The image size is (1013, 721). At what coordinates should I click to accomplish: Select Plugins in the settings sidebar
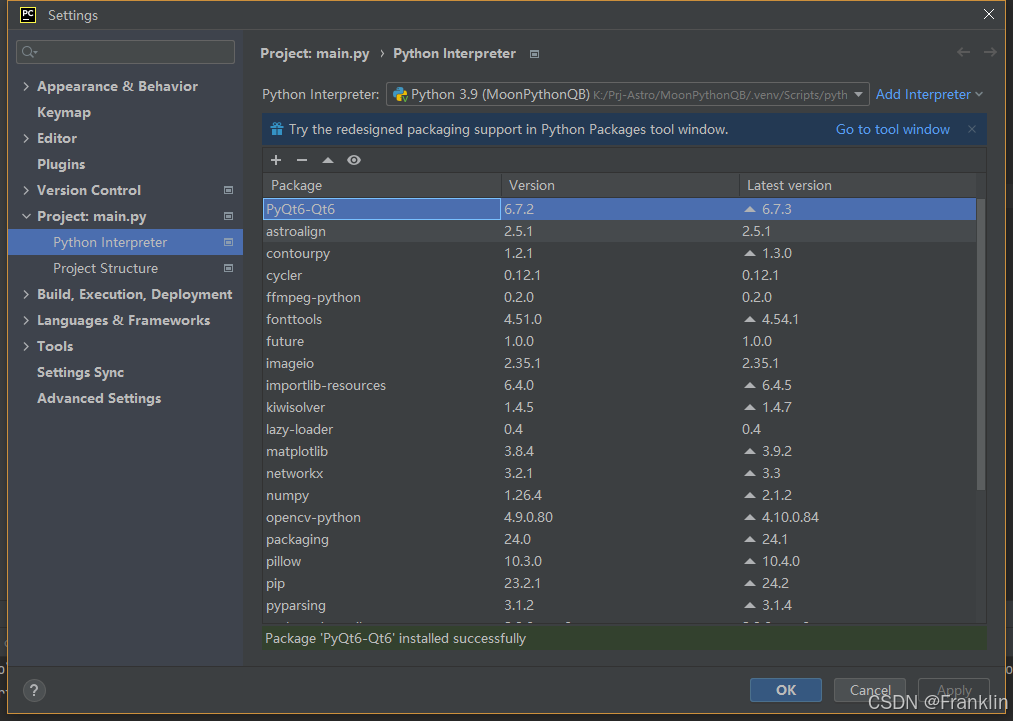pos(60,164)
